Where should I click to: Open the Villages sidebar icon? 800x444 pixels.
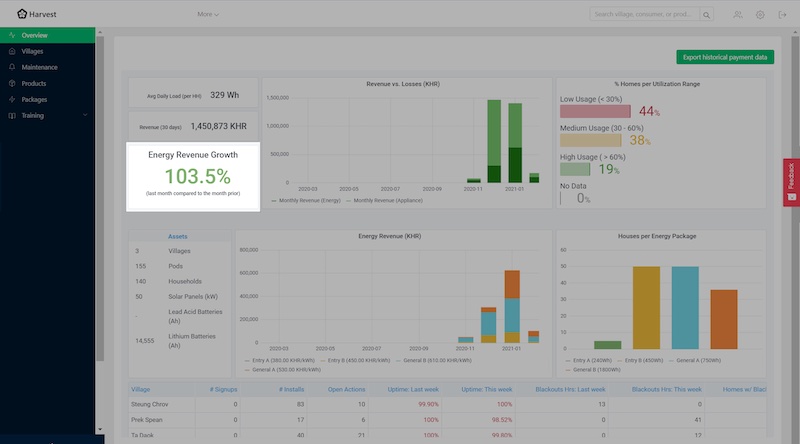(x=12, y=51)
